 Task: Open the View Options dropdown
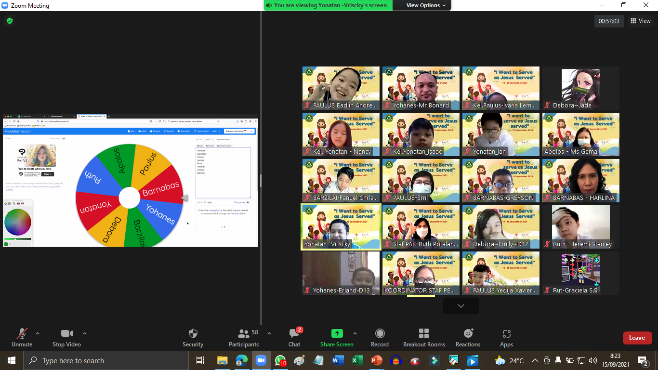pyautogui.click(x=426, y=5)
